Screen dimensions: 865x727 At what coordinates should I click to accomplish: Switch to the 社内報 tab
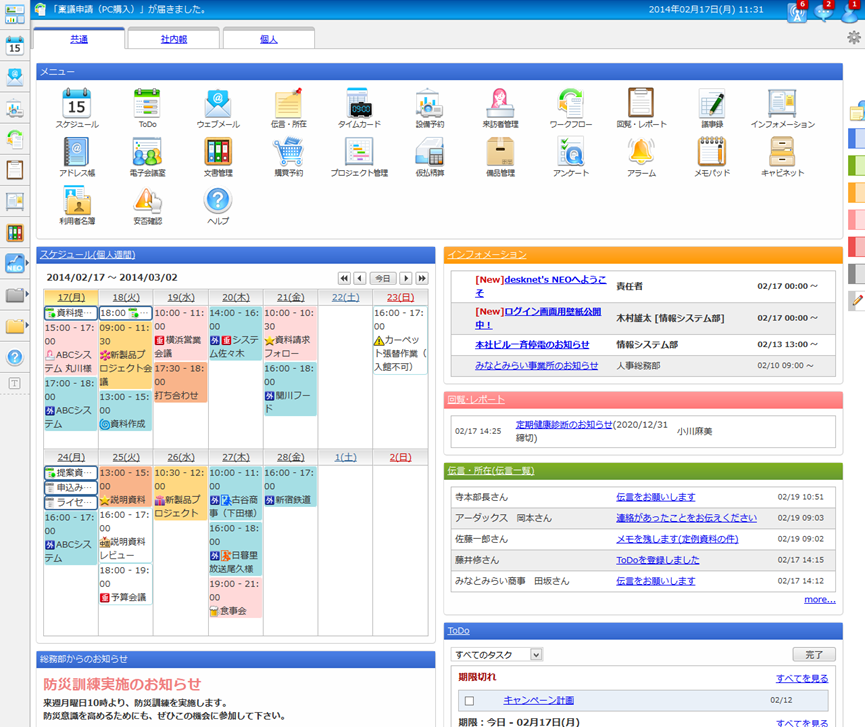click(x=173, y=39)
